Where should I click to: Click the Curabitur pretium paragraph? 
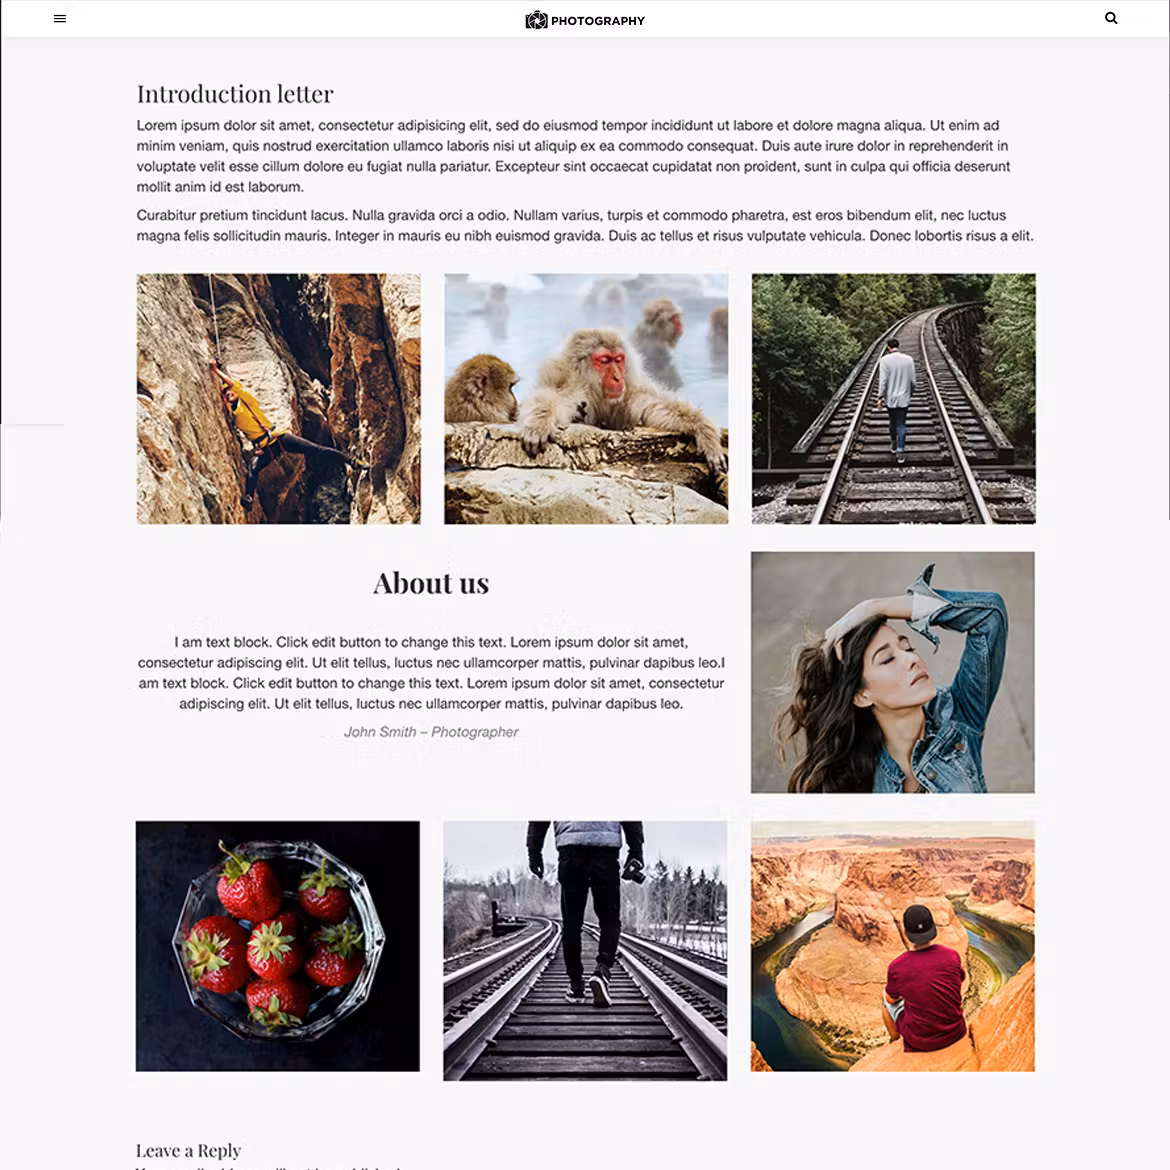point(585,225)
